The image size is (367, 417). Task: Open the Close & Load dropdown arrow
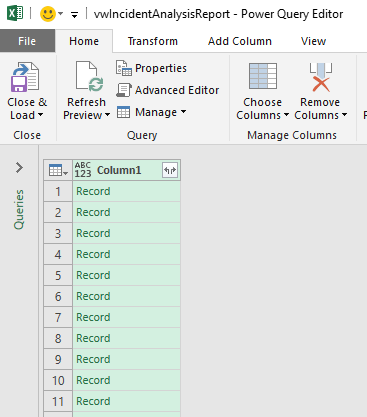(x=41, y=115)
